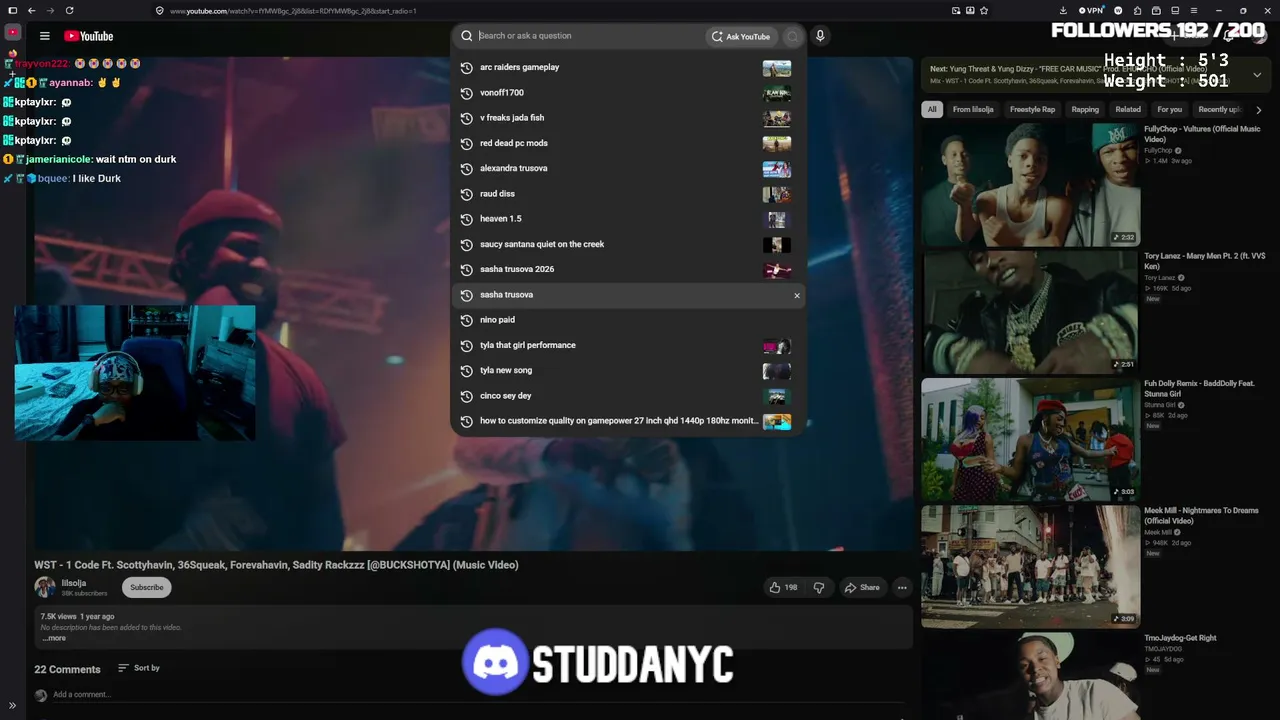1280x720 pixels.
Task: Dislike the video with thumbs down
Action: tap(819, 588)
